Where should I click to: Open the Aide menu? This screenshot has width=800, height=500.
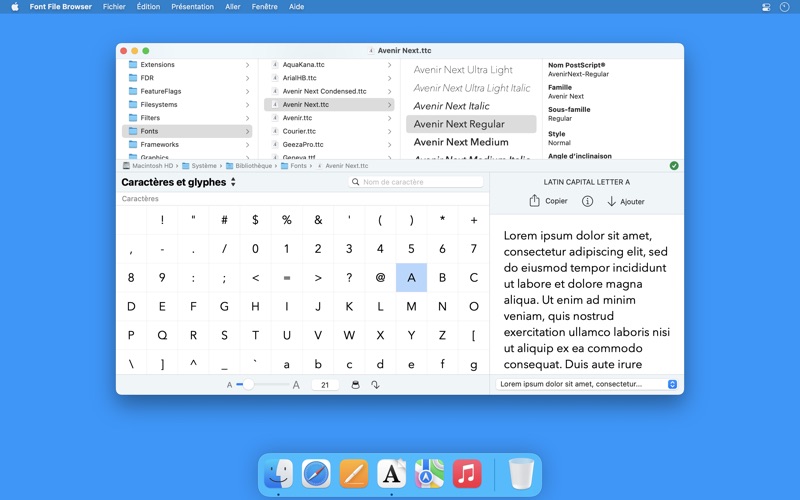pos(296,7)
